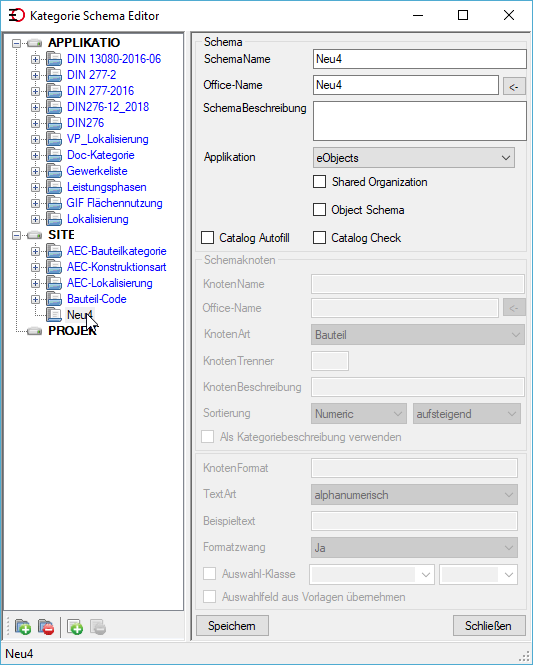This screenshot has width=533, height=665.
Task: Tick the Object Schema checkbox
Action: pyautogui.click(x=319, y=210)
